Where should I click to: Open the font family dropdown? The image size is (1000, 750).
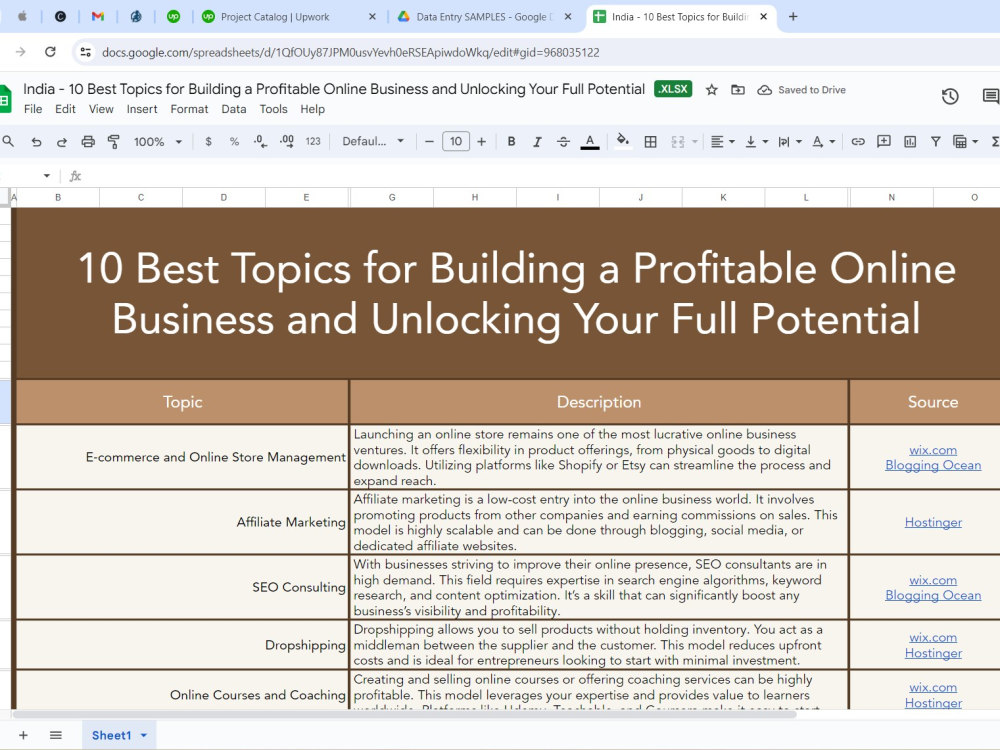tap(373, 142)
